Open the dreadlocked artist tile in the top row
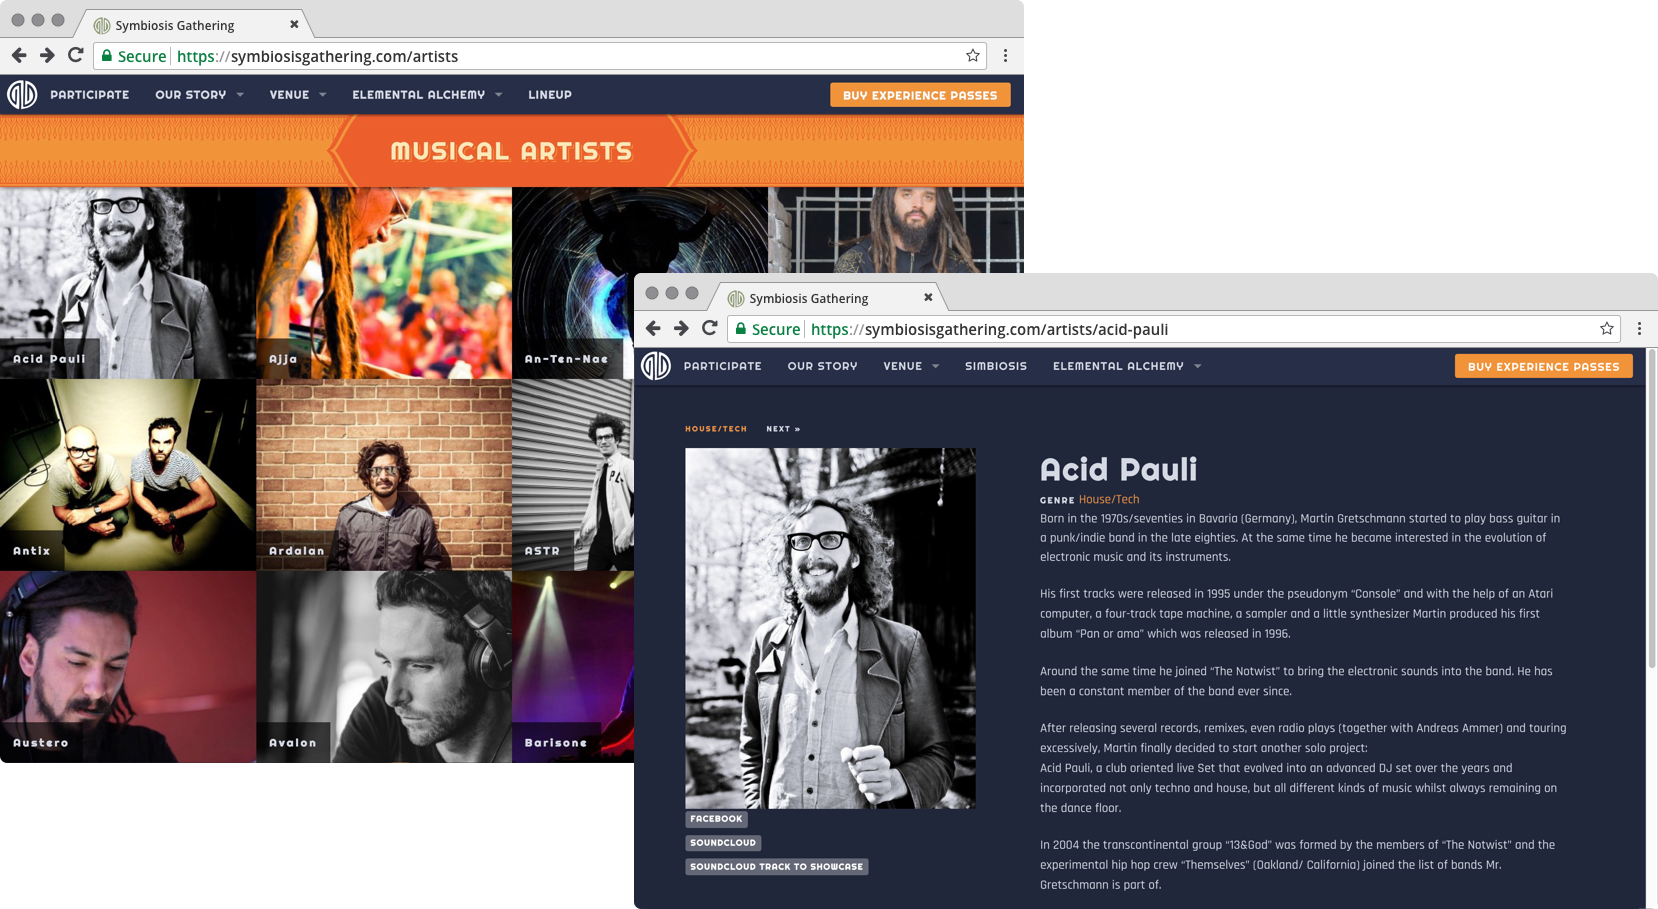This screenshot has width=1658, height=909. tap(896, 230)
